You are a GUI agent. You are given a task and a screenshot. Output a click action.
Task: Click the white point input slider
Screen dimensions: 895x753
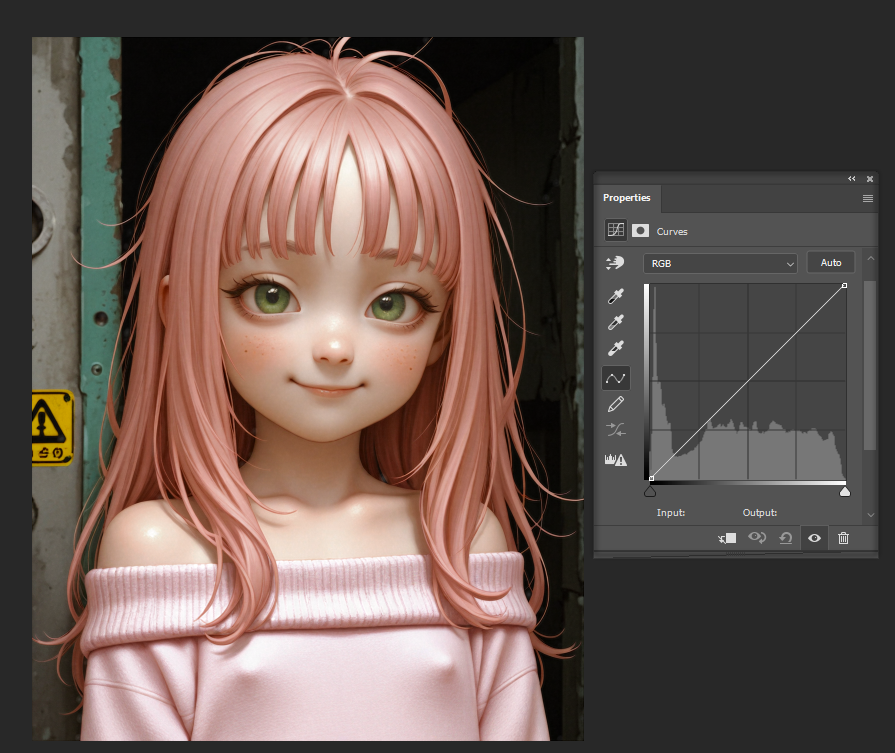pos(845,492)
